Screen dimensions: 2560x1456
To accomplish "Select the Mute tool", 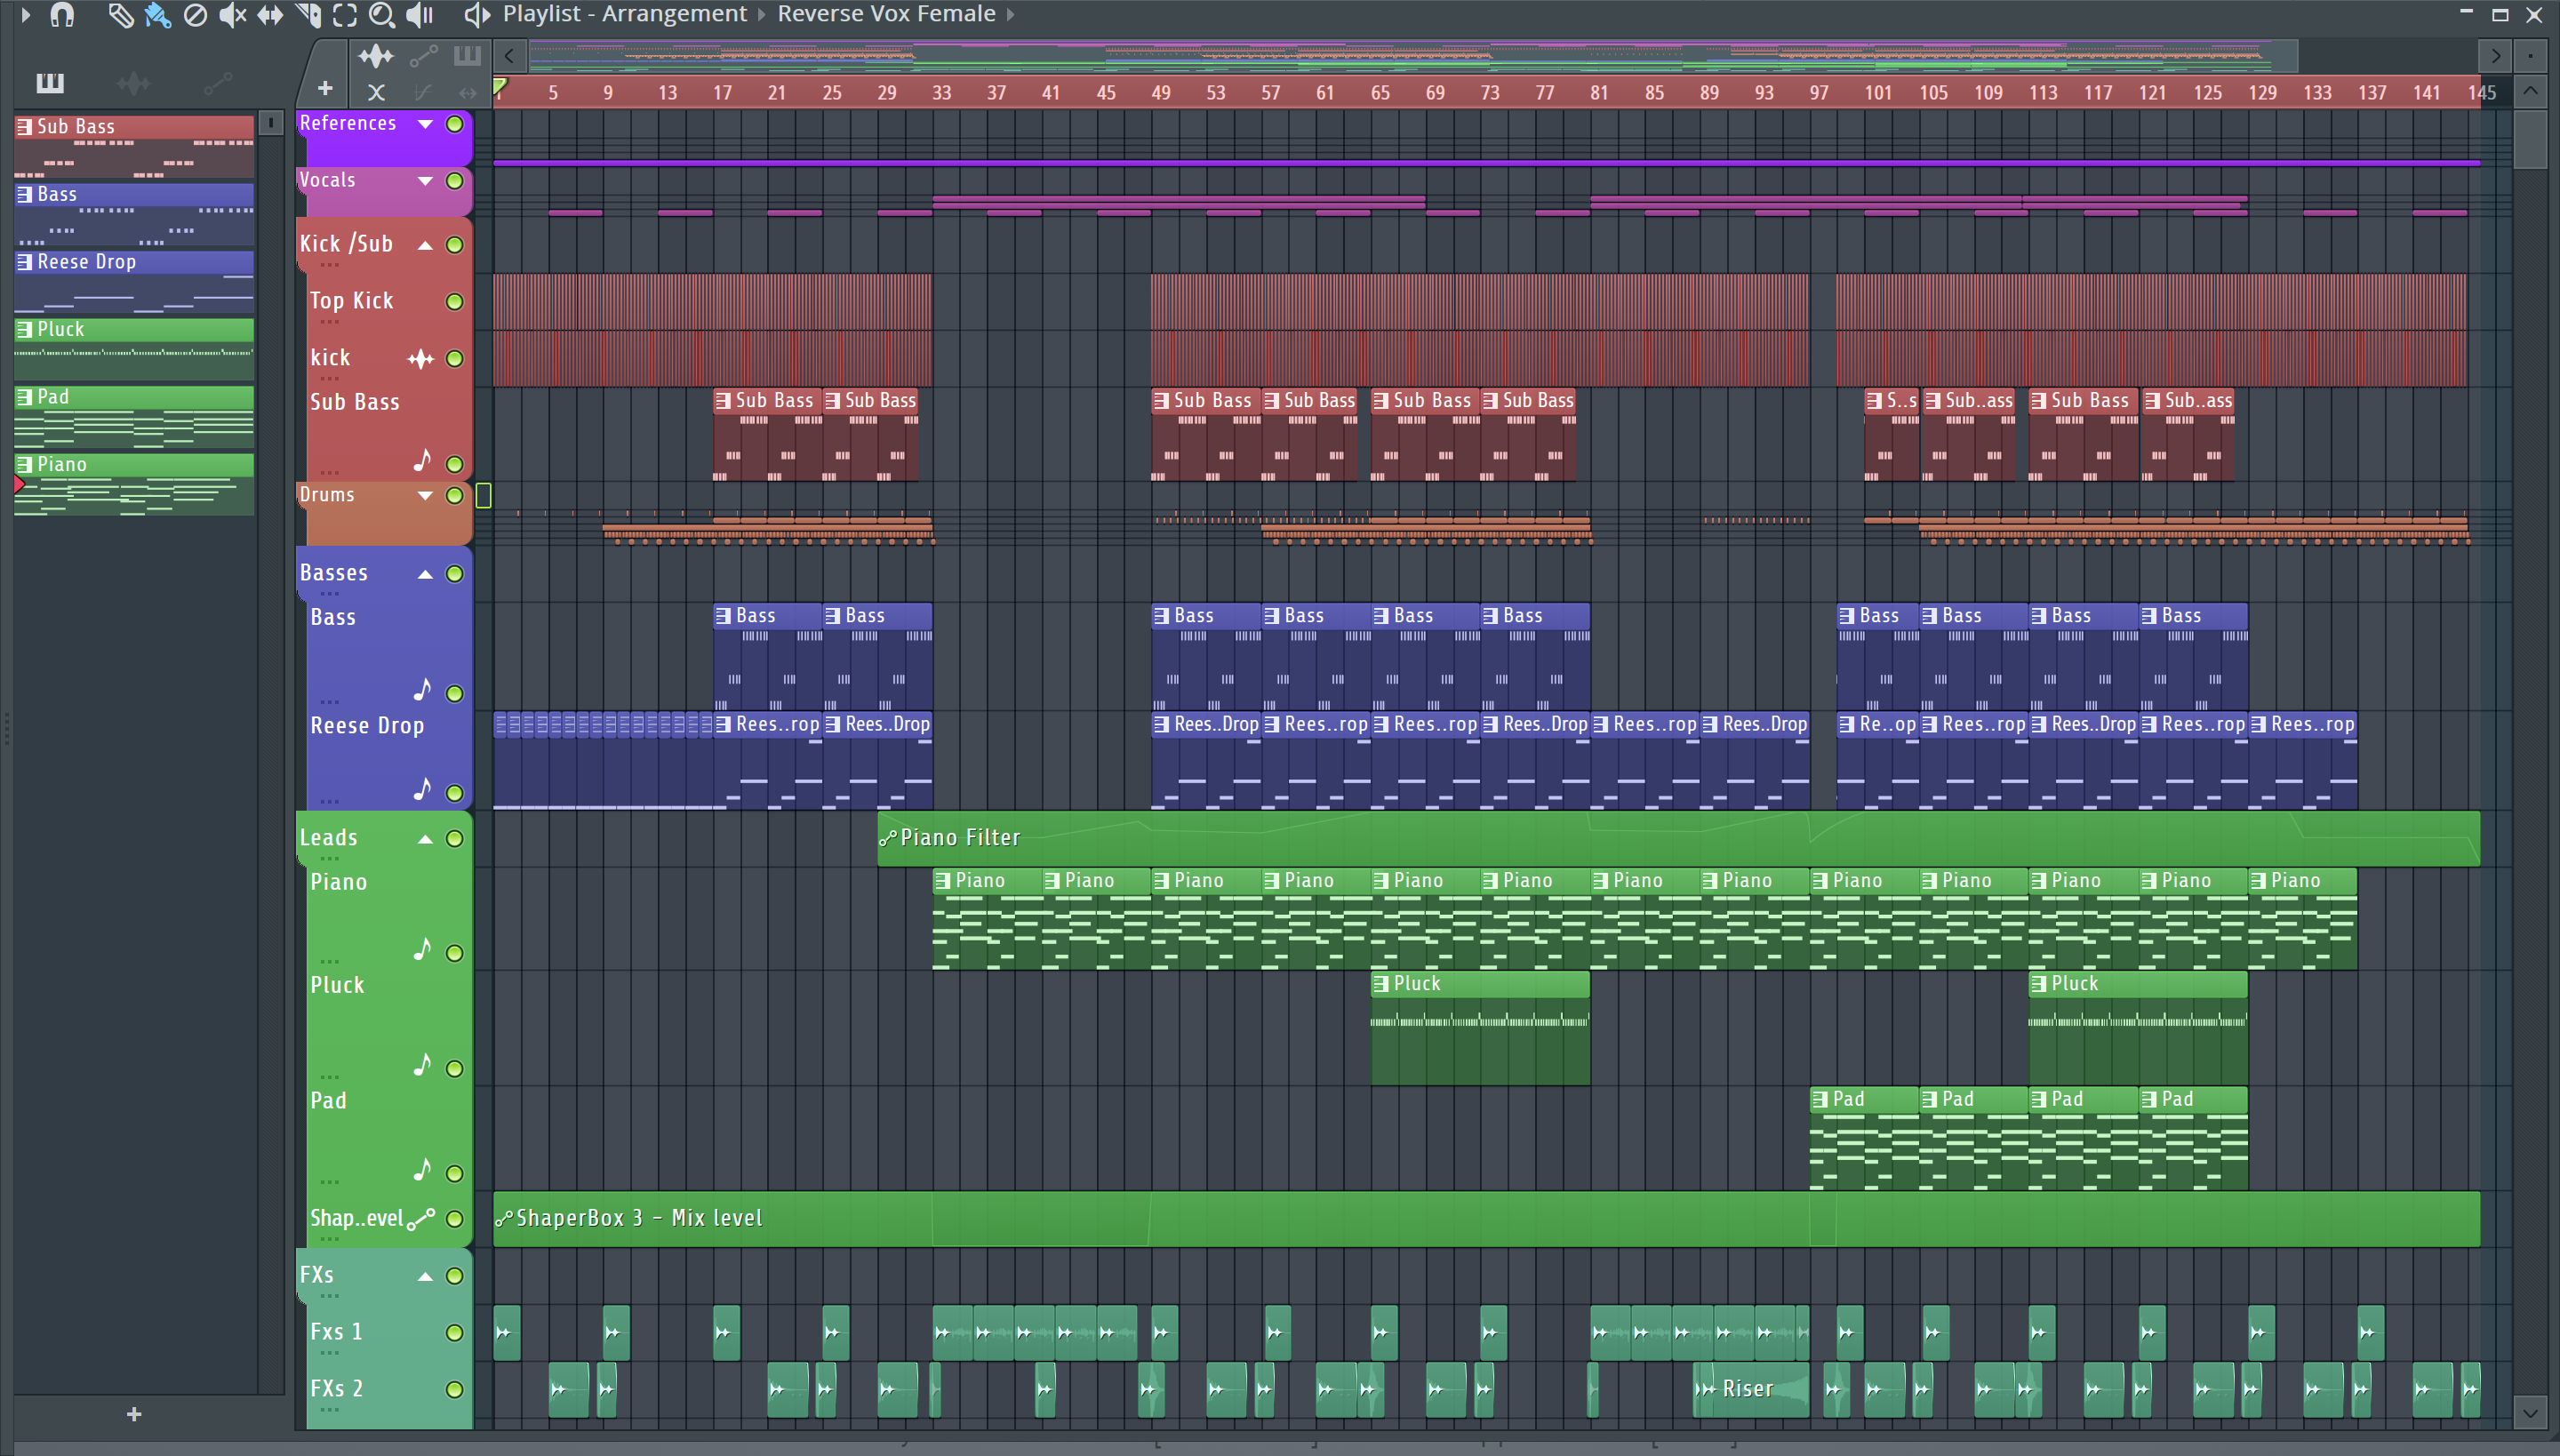I will click(232, 15).
